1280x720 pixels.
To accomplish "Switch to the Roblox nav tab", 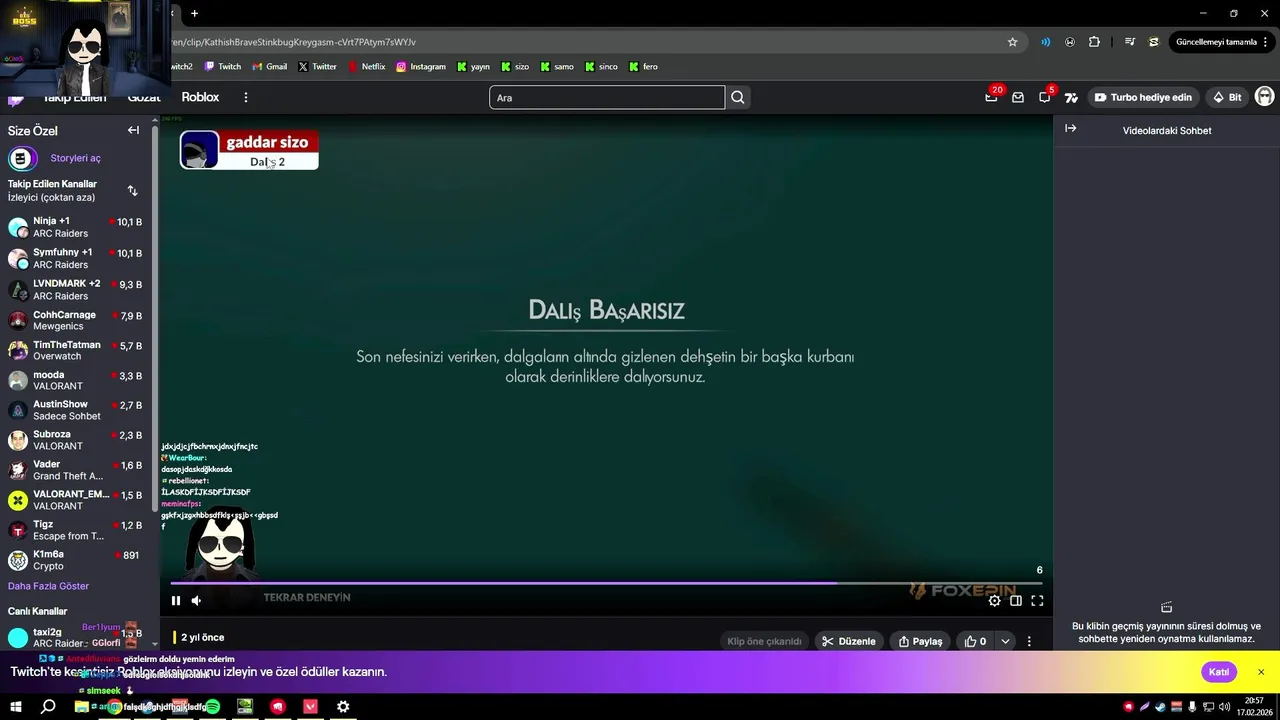I will coord(200,97).
